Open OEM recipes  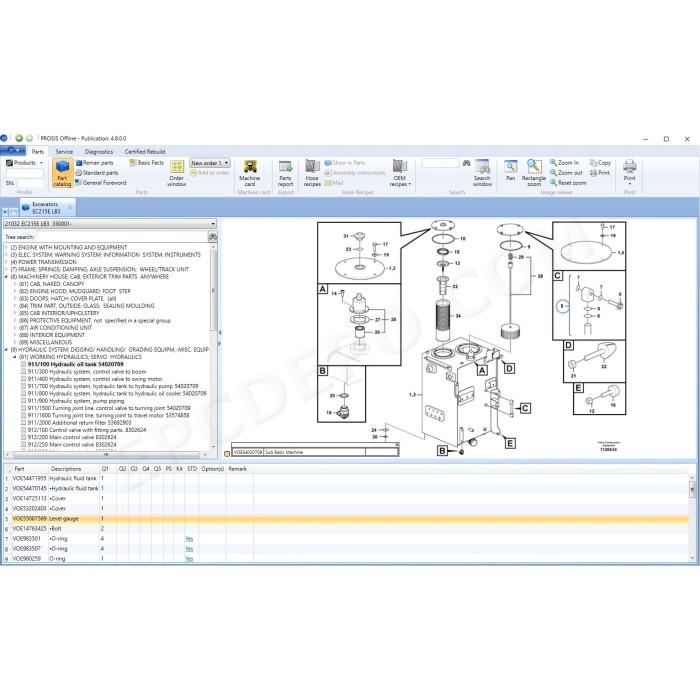400,173
